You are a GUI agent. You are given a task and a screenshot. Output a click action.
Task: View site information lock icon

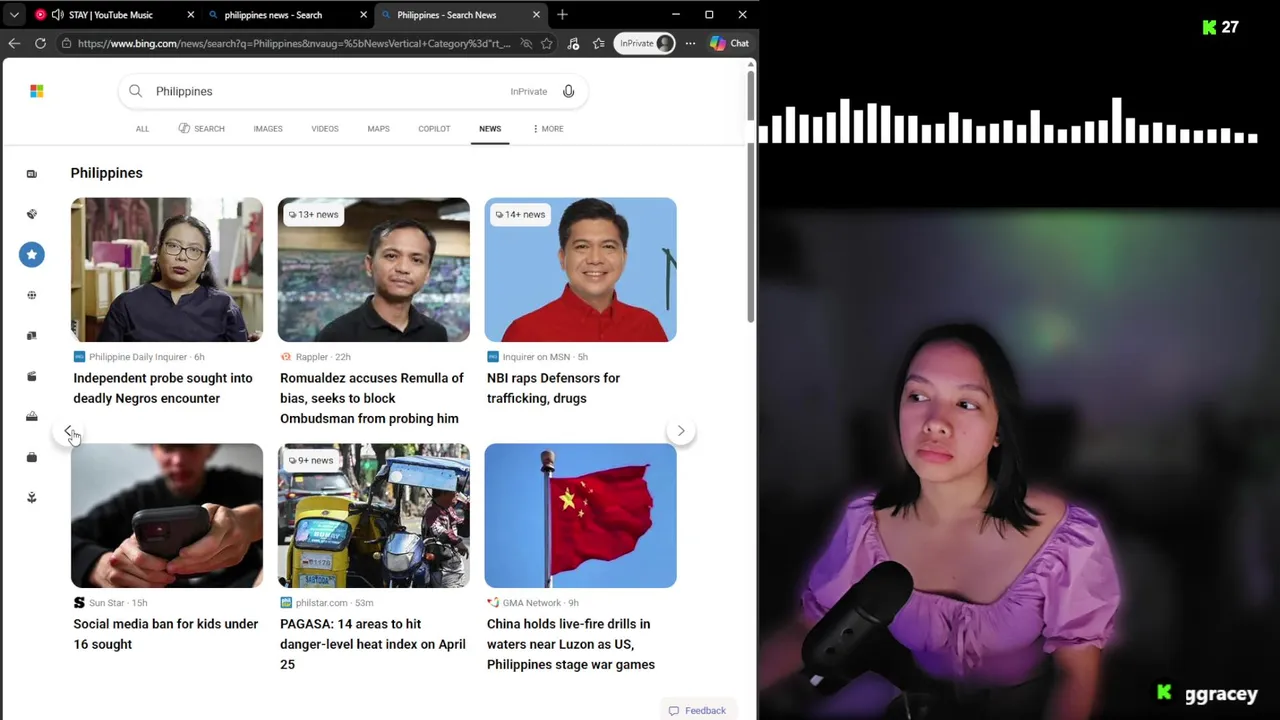click(x=66, y=43)
